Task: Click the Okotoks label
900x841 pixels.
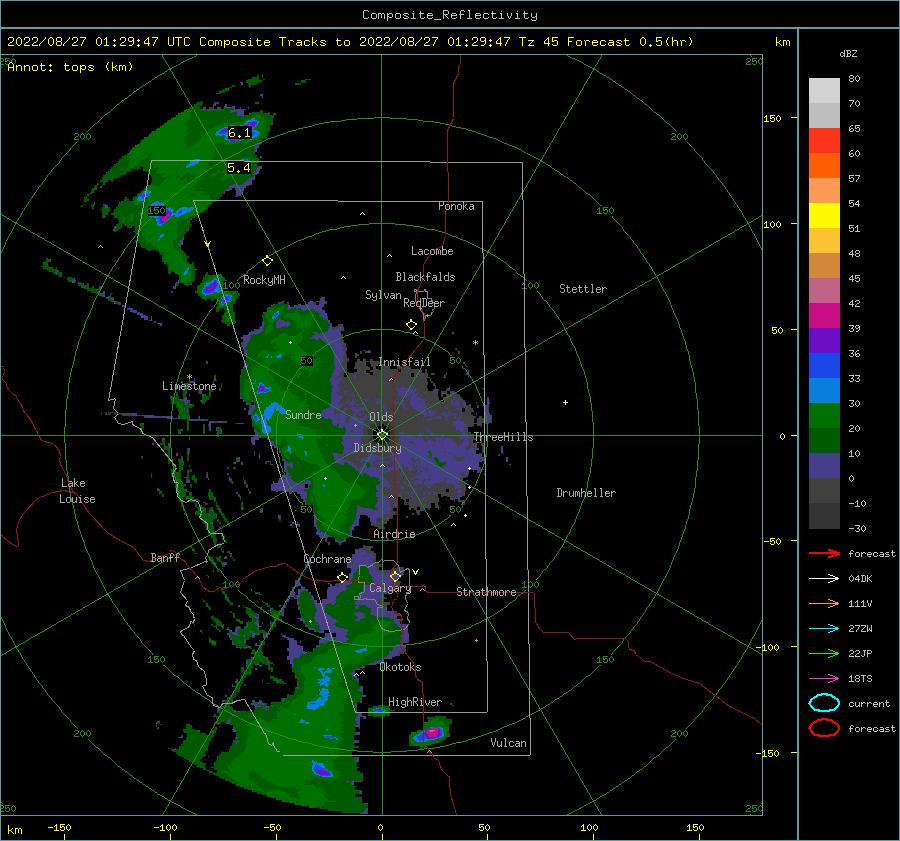Action: pos(400,667)
